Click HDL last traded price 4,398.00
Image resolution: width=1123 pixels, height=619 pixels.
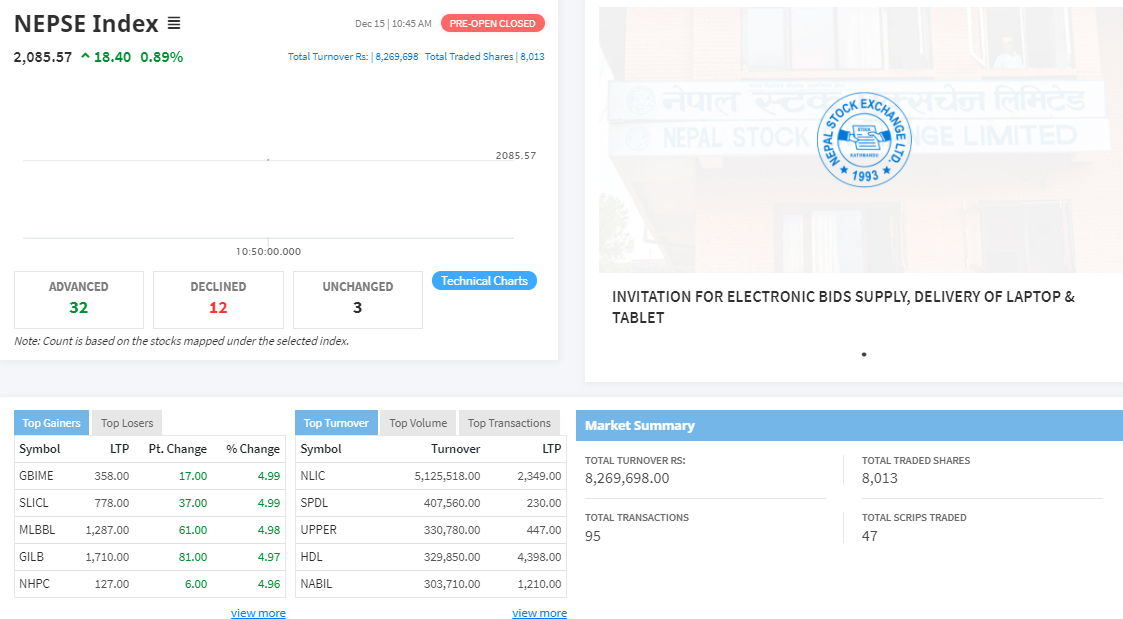pos(539,557)
